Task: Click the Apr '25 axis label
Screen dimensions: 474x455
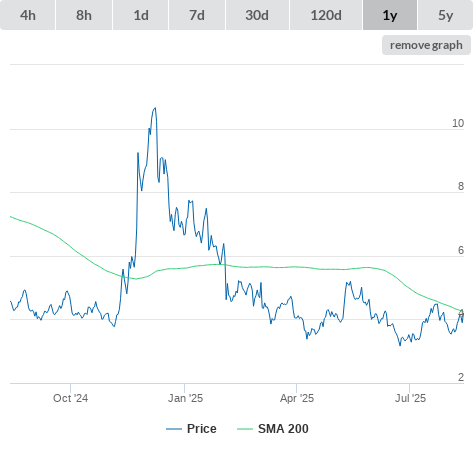Action: [x=297, y=398]
